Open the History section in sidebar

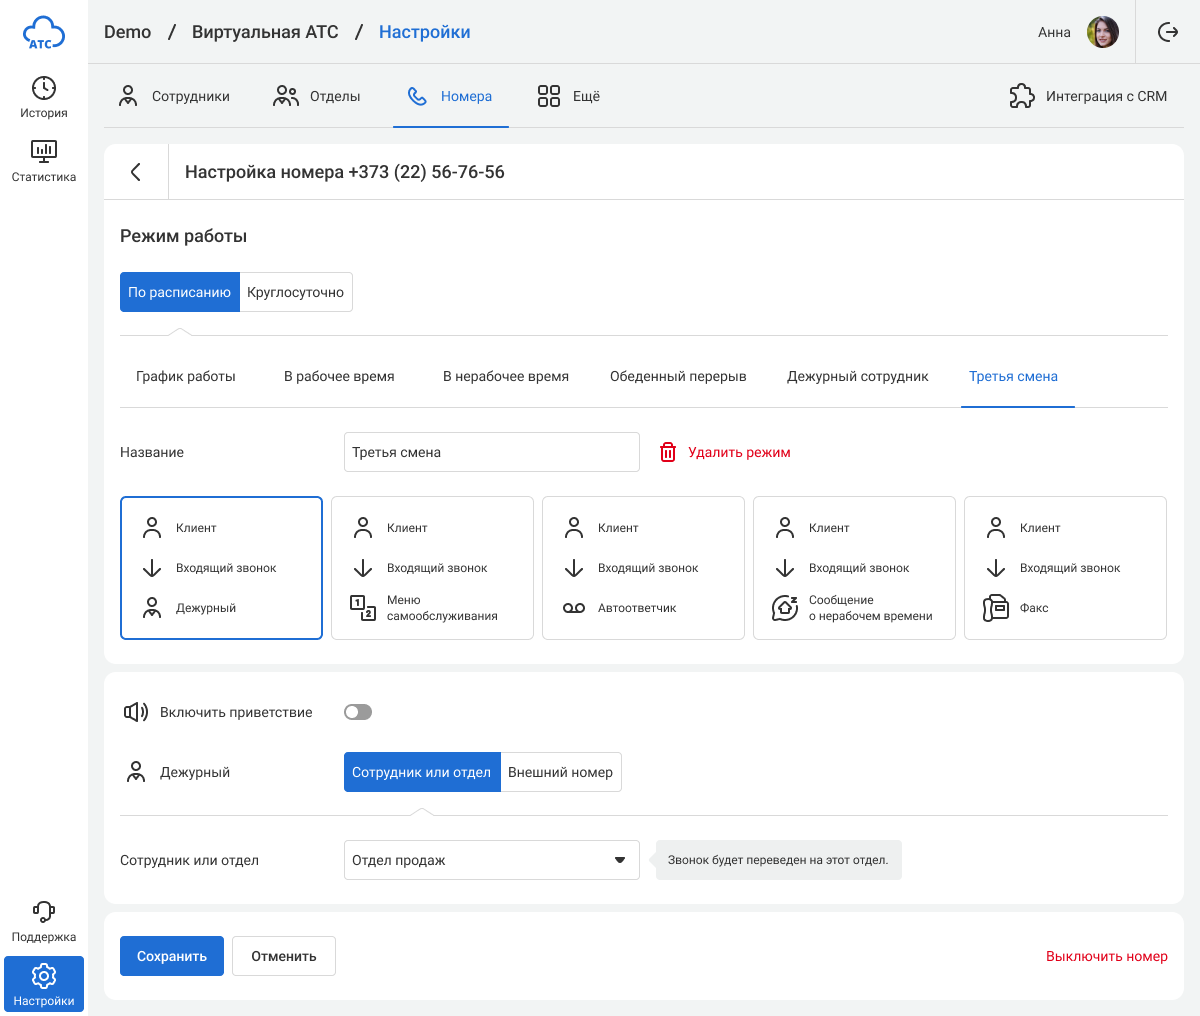(43, 97)
